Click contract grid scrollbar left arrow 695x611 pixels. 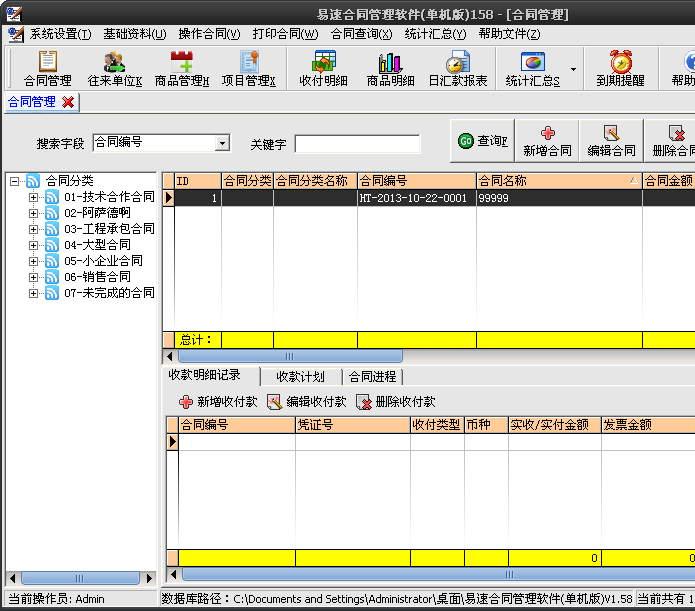(x=169, y=356)
